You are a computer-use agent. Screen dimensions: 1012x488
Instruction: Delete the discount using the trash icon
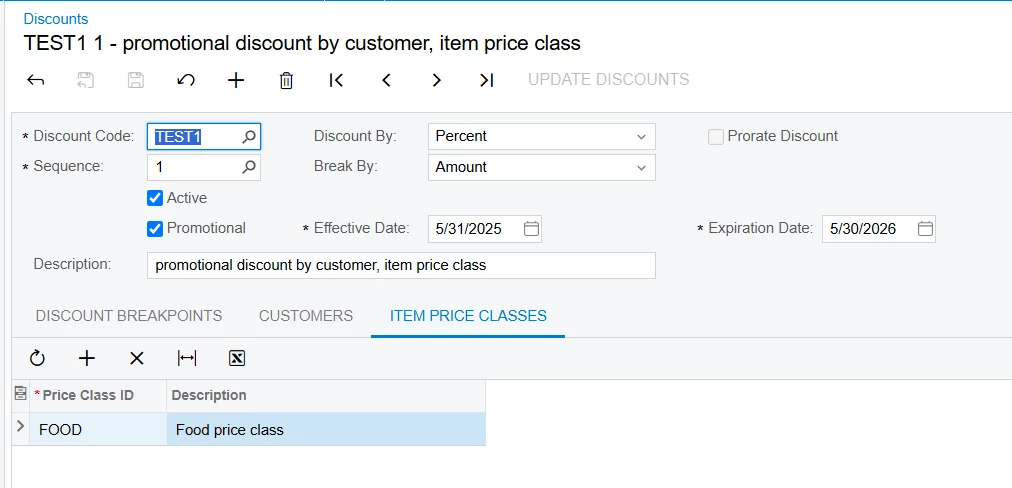tap(286, 80)
